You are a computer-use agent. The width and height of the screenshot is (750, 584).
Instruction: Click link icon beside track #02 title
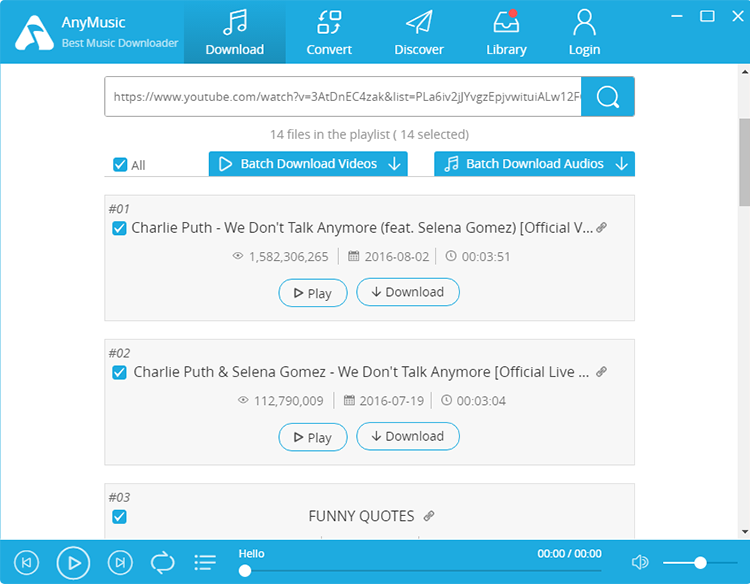(602, 371)
